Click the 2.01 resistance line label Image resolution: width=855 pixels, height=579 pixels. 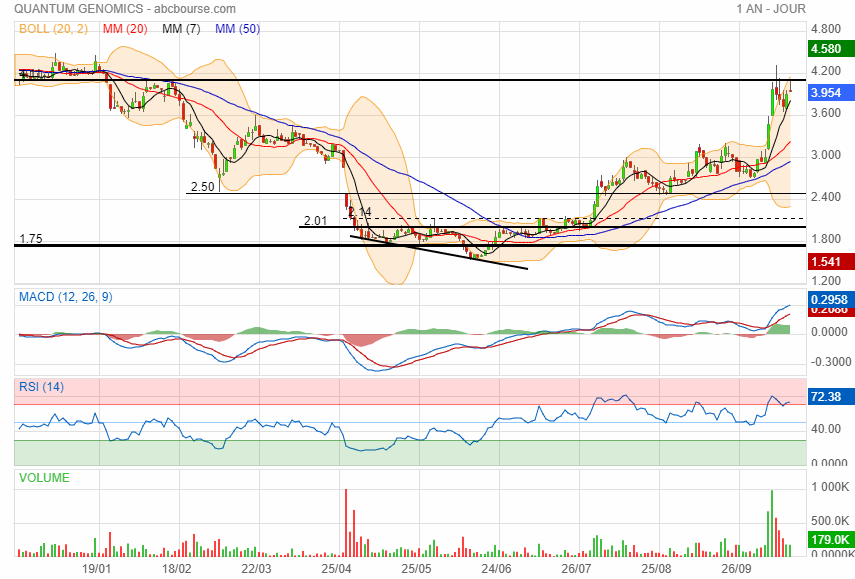(316, 221)
